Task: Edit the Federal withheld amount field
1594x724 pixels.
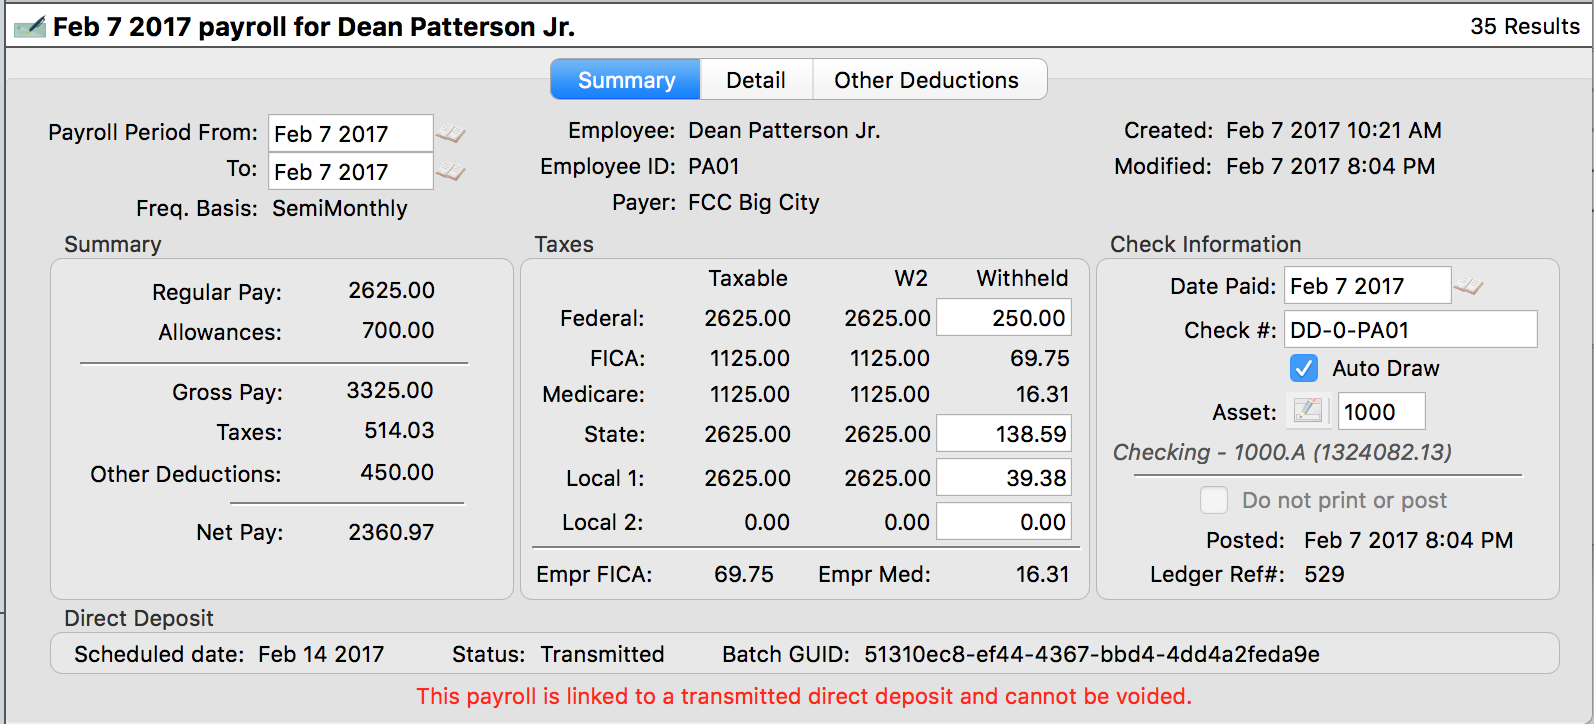Action: click(x=1004, y=318)
